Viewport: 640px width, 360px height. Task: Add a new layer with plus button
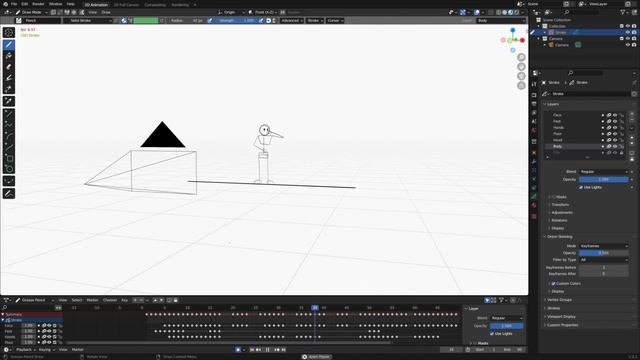[632, 114]
